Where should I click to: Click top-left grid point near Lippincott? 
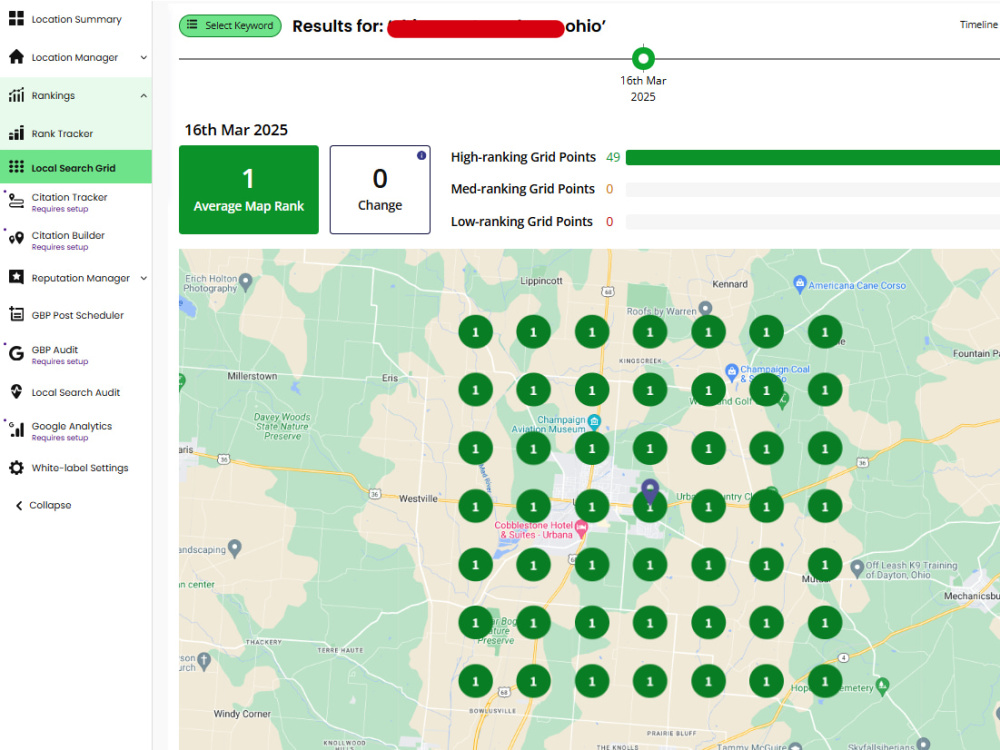pos(475,332)
